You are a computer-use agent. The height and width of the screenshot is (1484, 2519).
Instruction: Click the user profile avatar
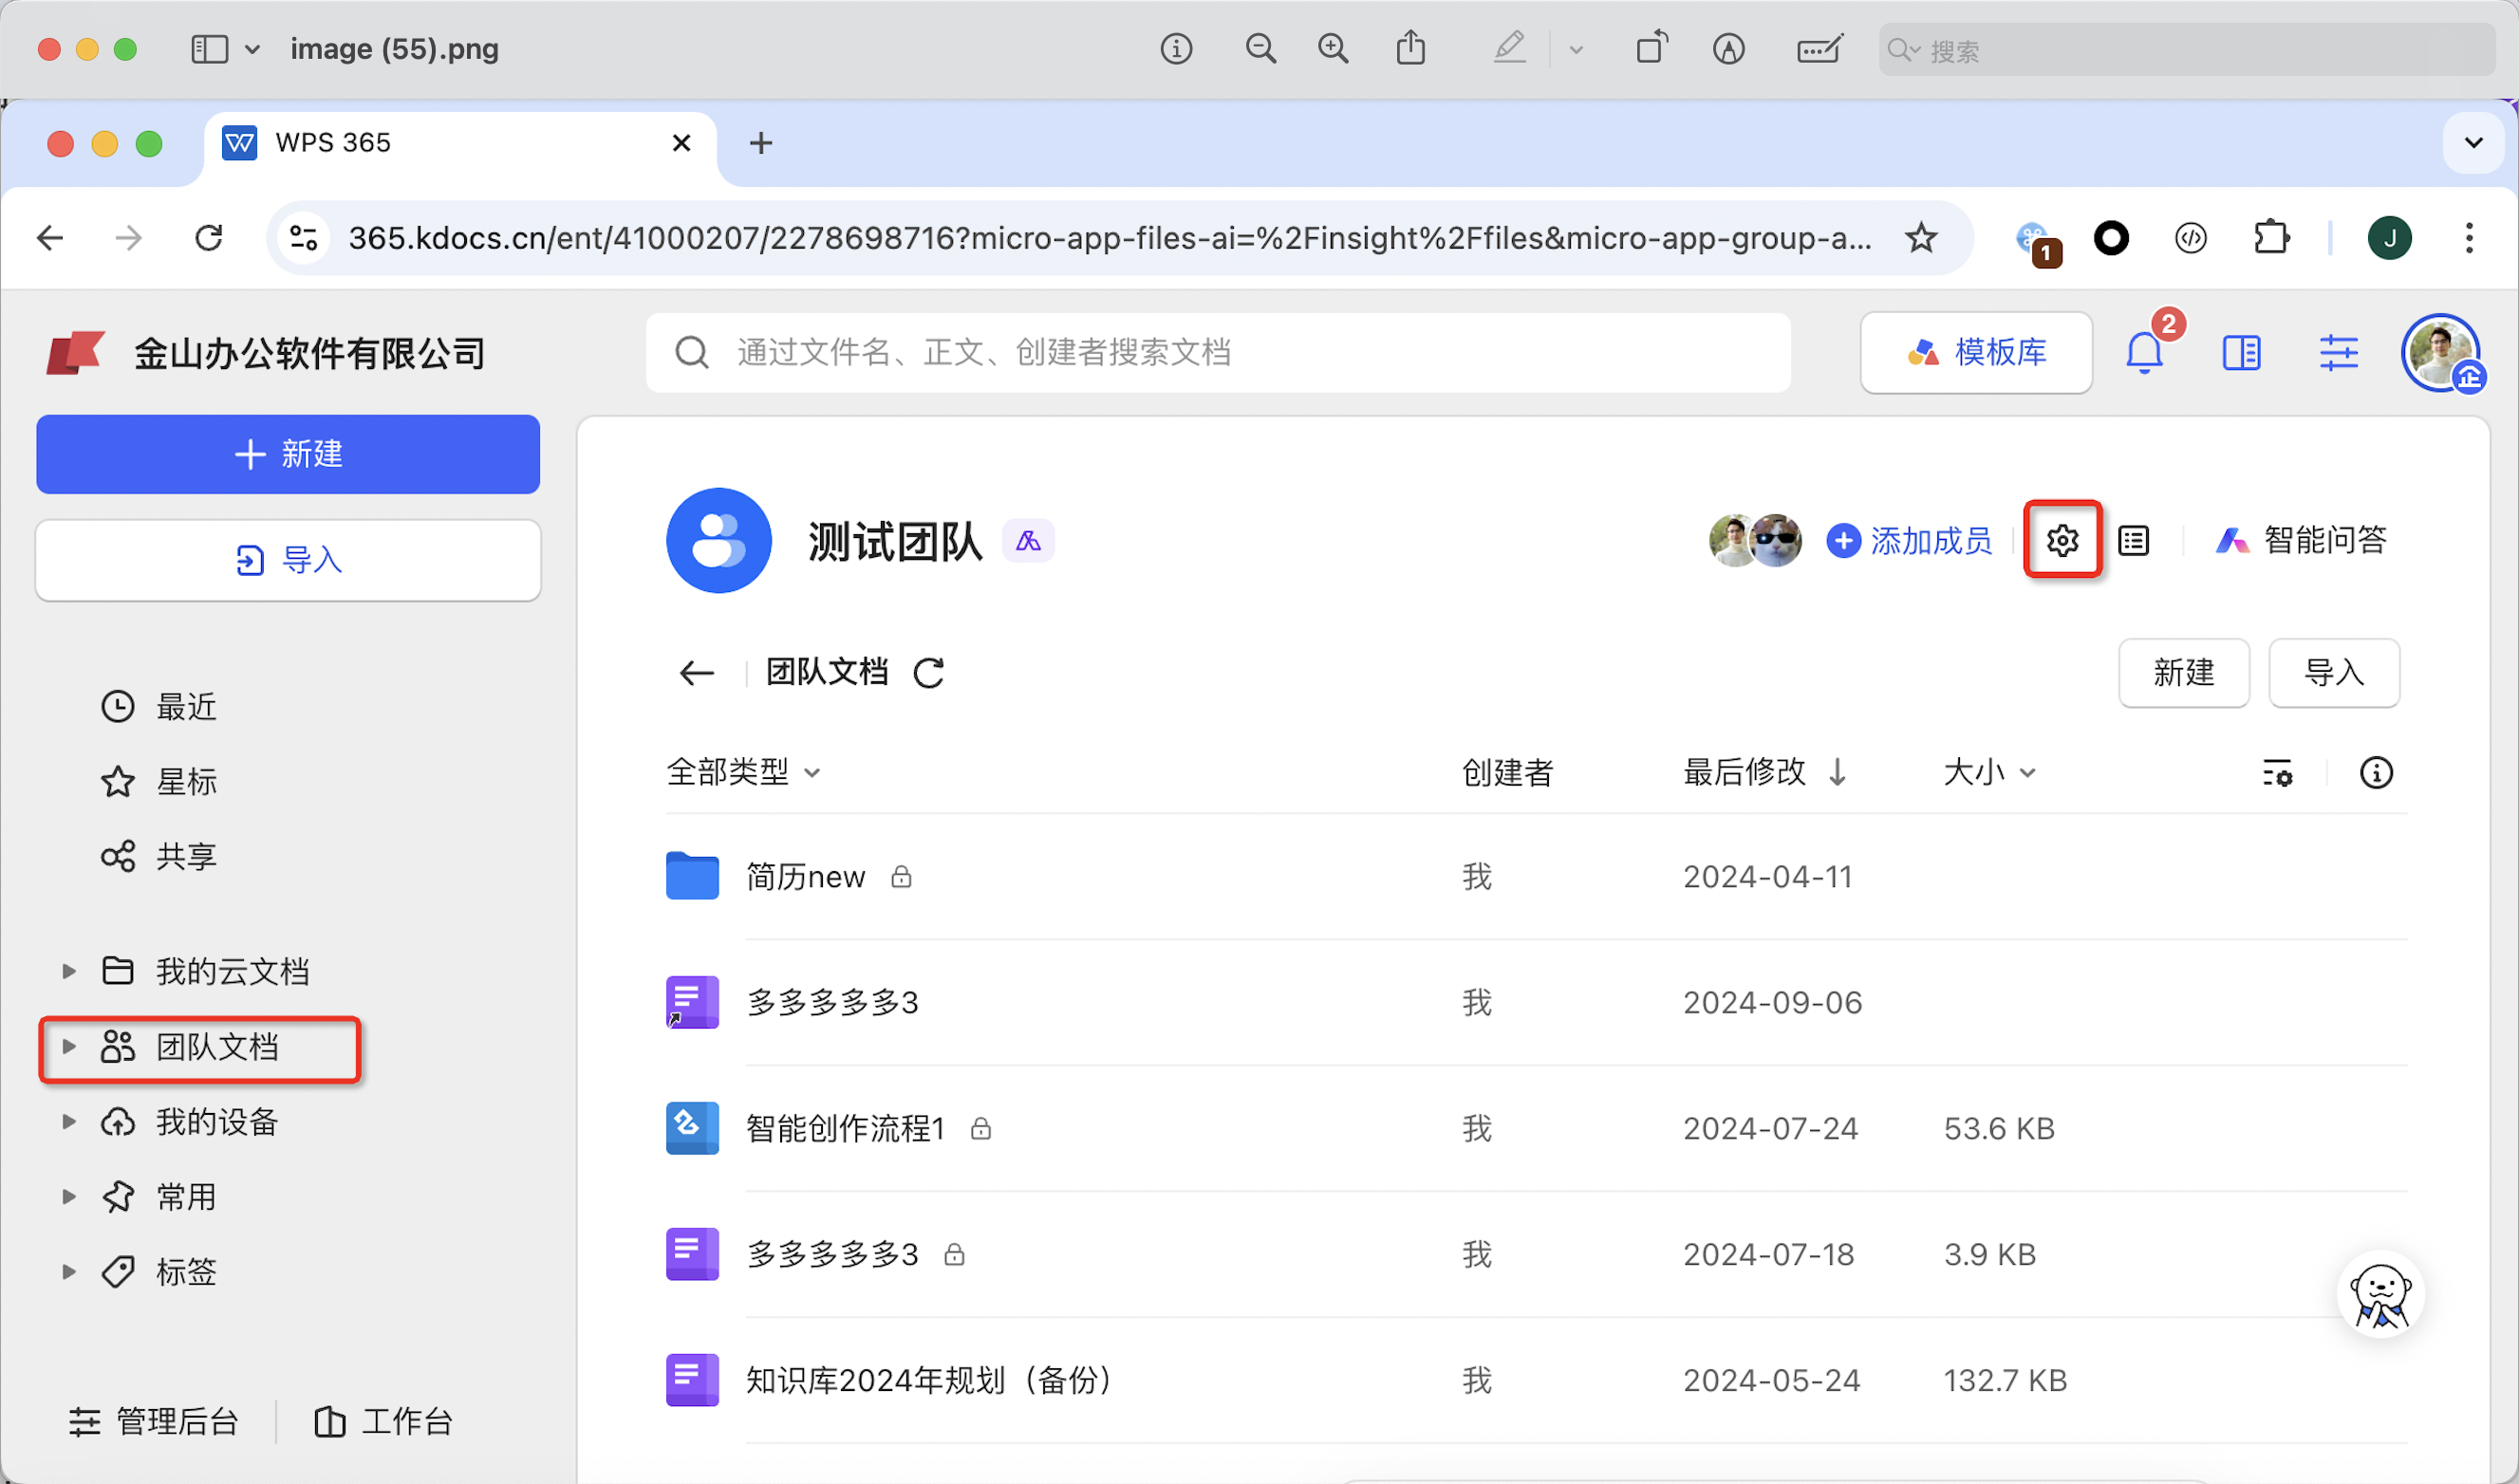point(2440,352)
